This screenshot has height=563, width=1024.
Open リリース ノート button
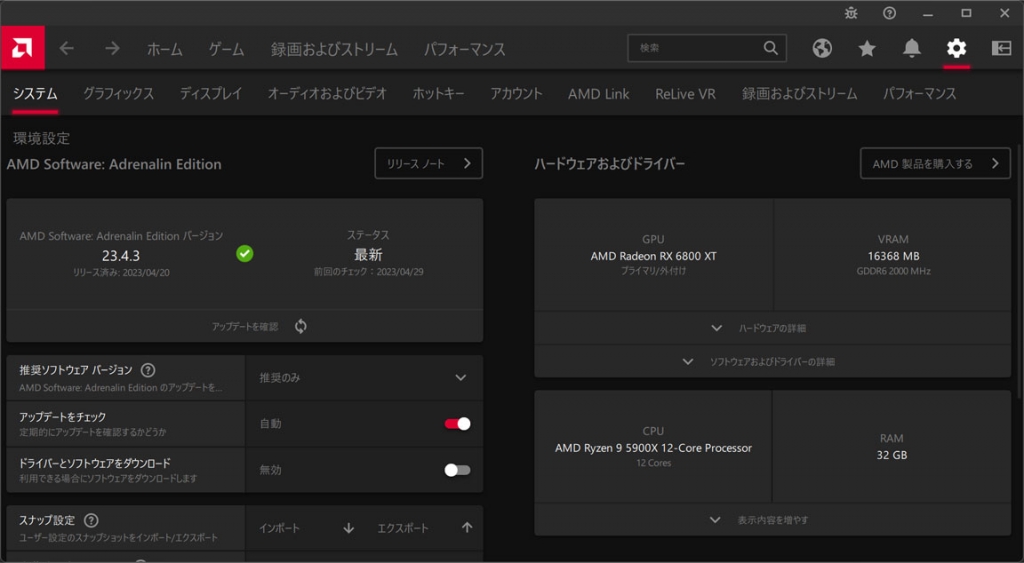[428, 163]
